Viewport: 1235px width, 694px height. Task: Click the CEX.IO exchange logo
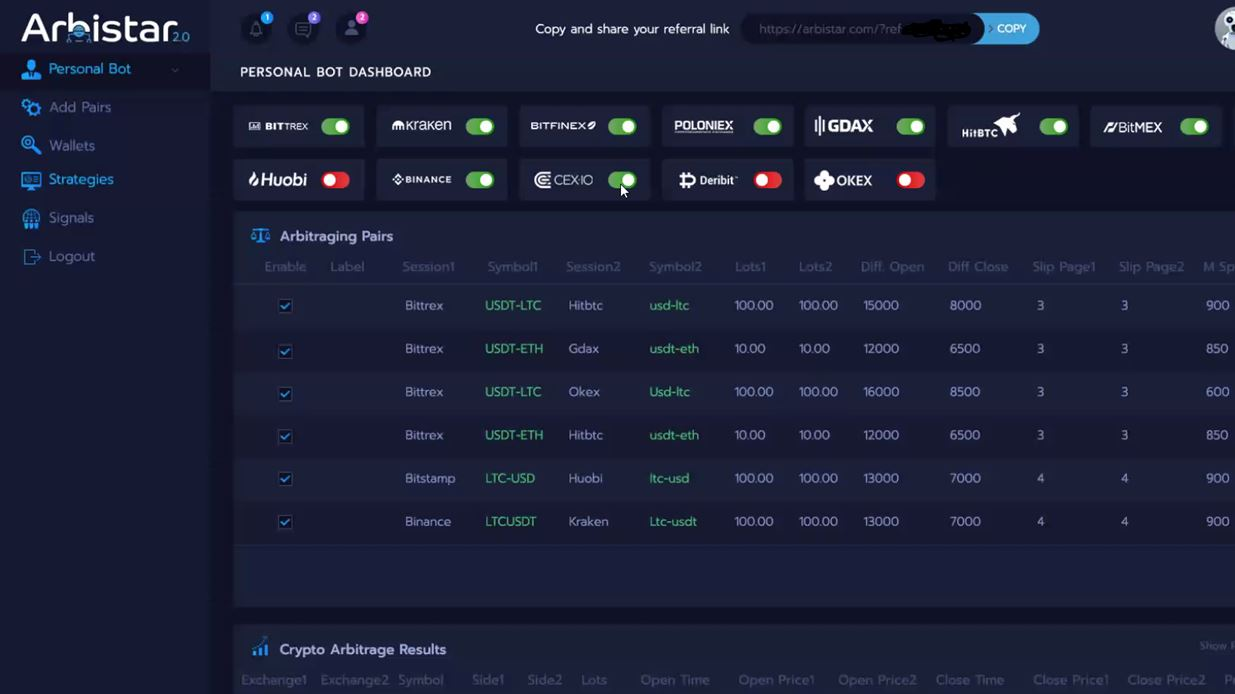[x=563, y=180]
